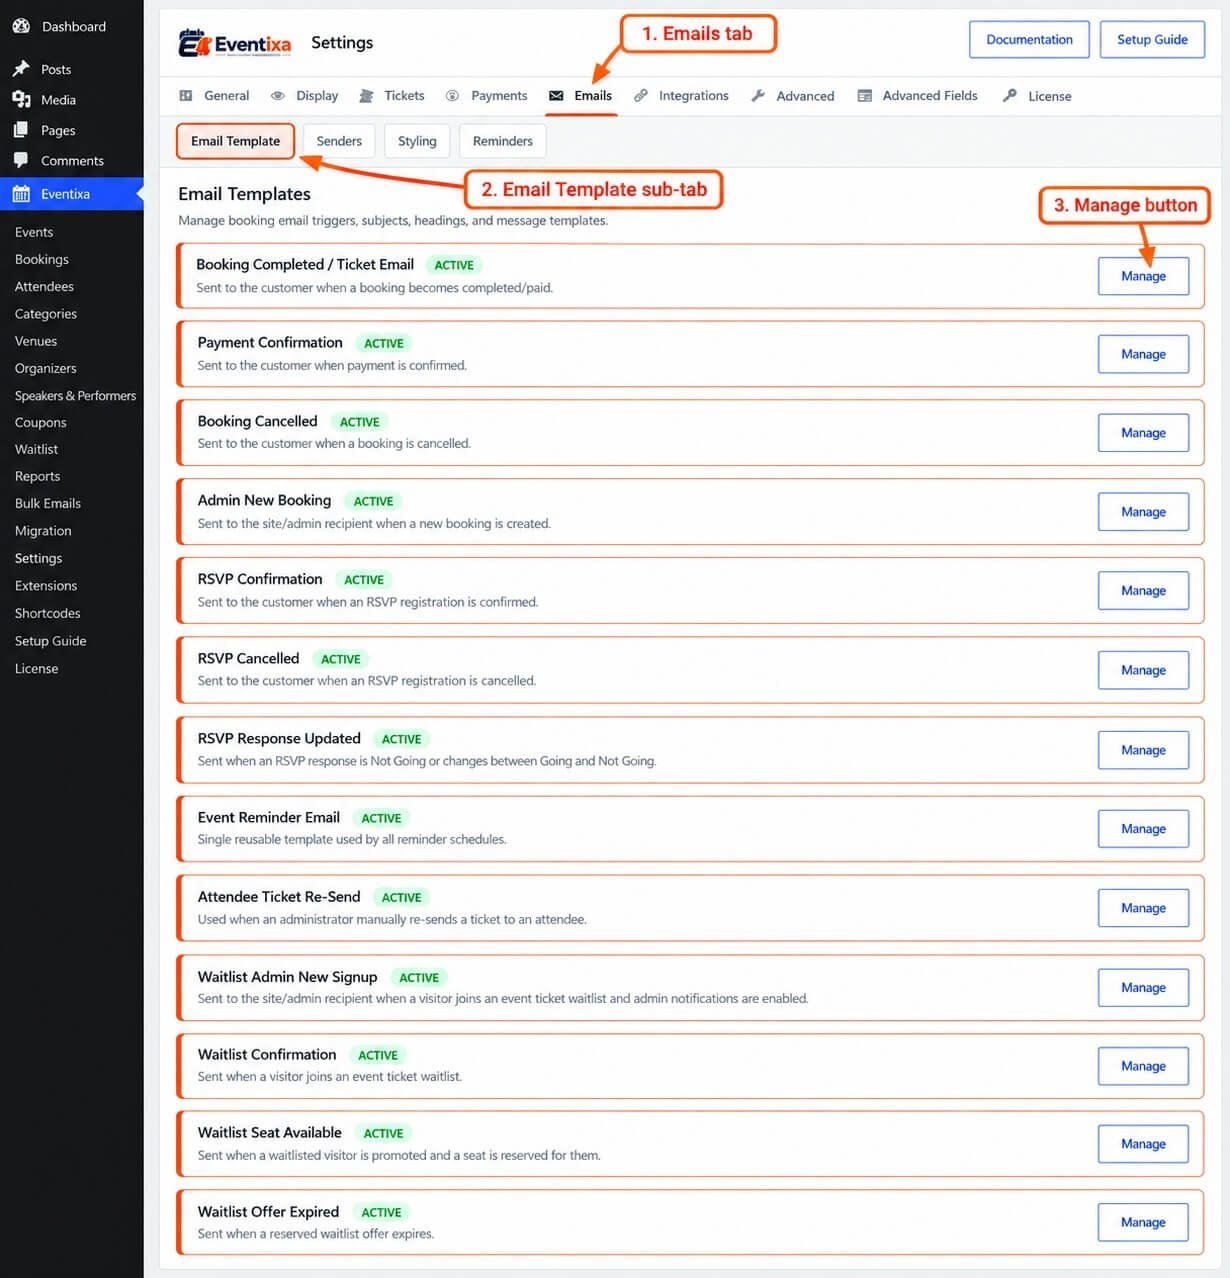
Task: Click the License key icon
Action: [x=1010, y=96]
